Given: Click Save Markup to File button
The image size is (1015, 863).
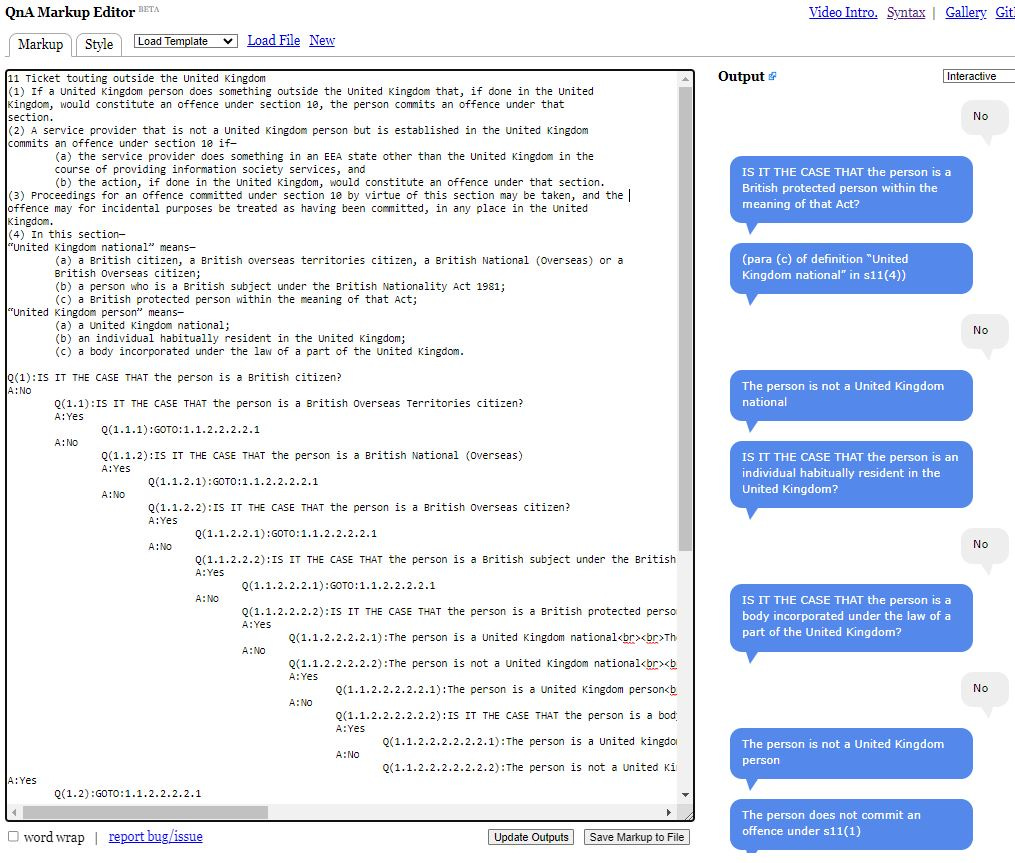Looking at the screenshot, I should (x=636, y=837).
